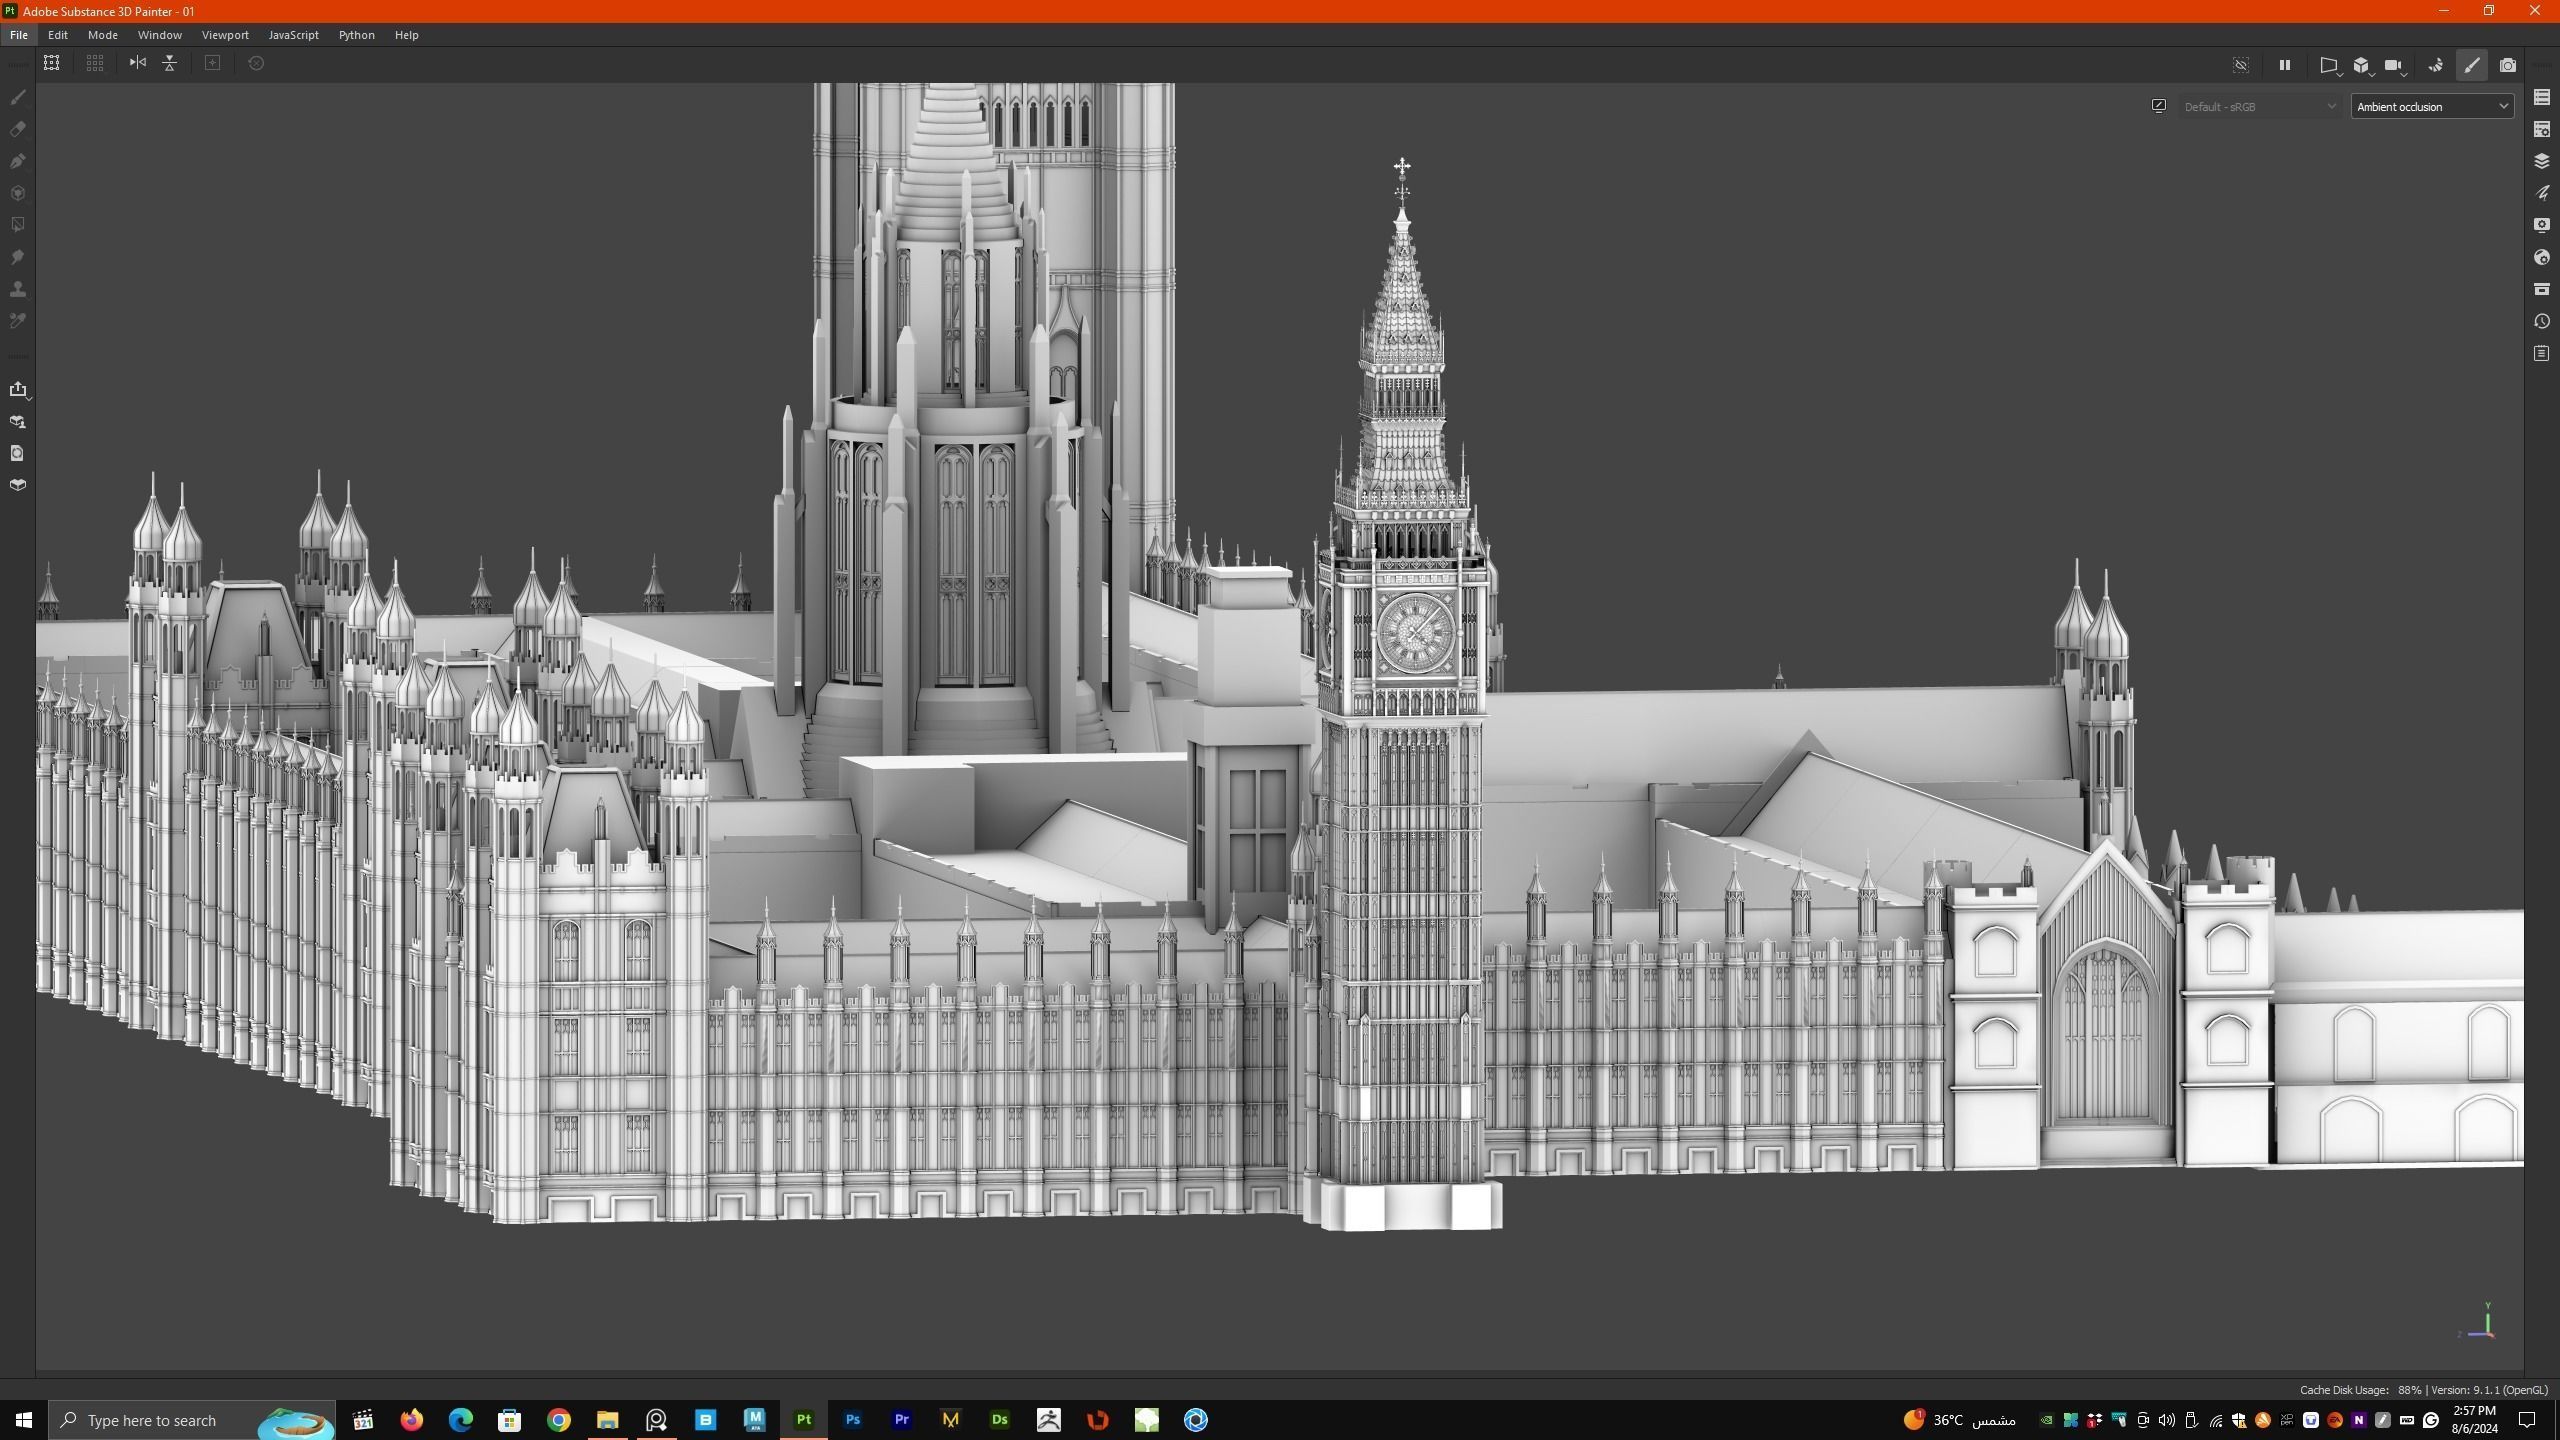Screen dimensions: 2560x1440
Task: Open the JavaScript menu
Action: (x=294, y=35)
